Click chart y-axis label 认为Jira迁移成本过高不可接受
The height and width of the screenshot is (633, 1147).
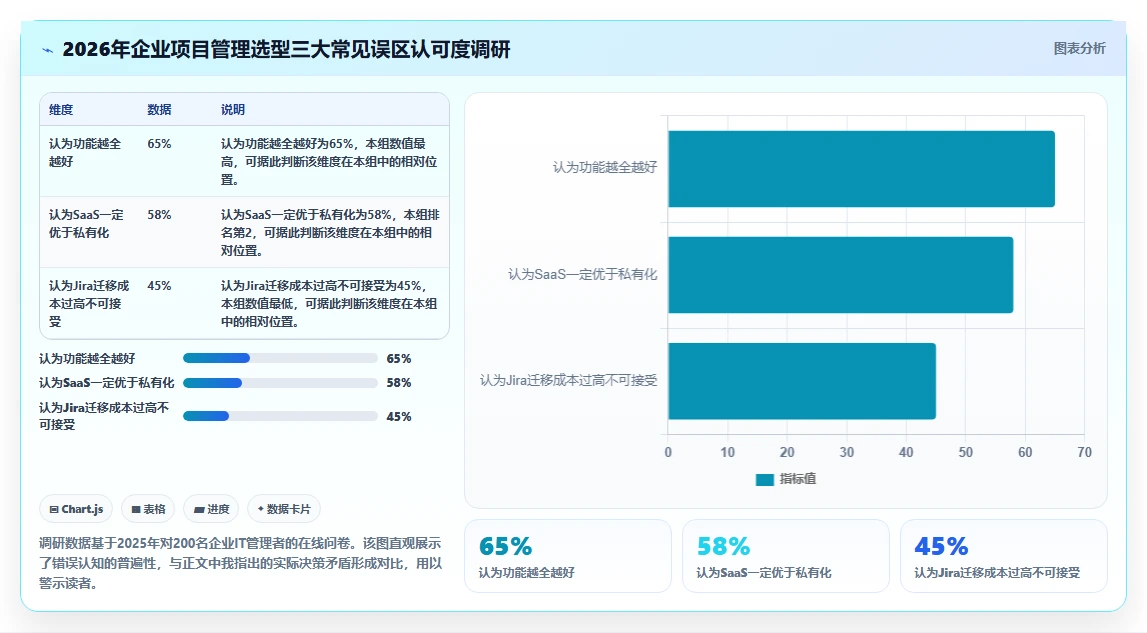point(568,381)
